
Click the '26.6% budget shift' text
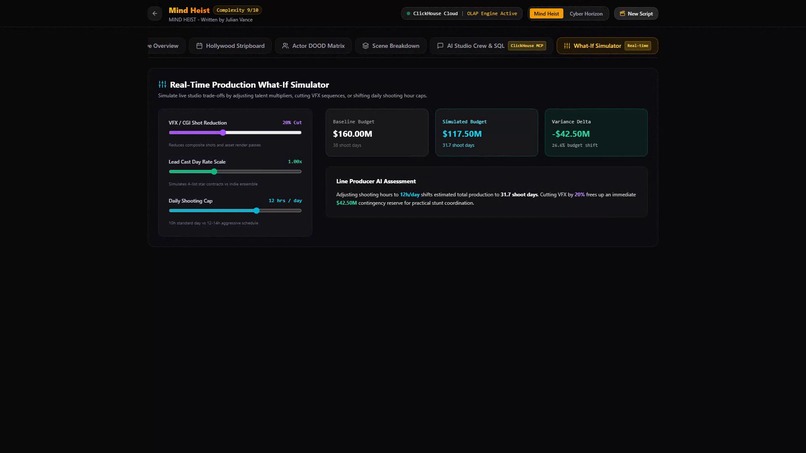575,145
